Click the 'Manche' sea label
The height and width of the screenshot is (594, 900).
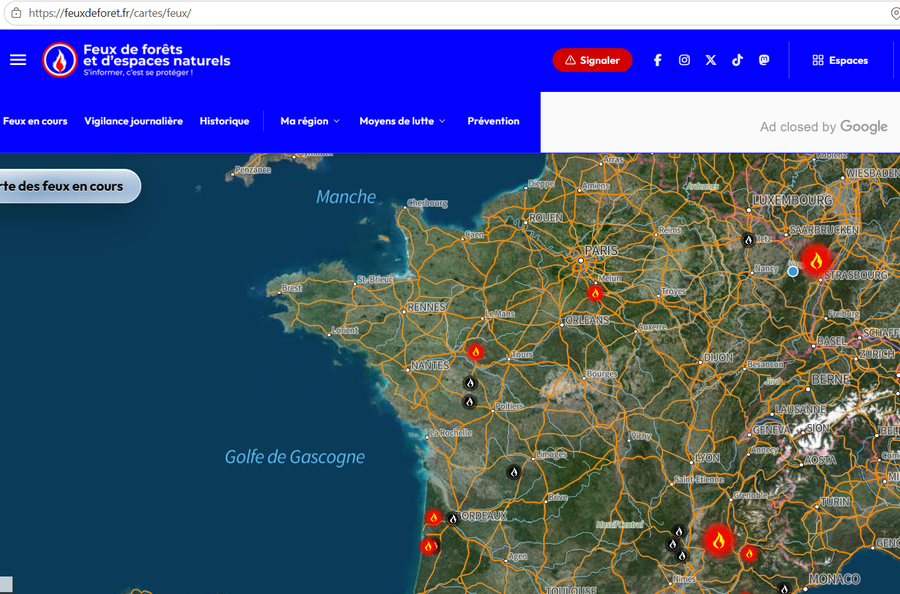click(346, 197)
